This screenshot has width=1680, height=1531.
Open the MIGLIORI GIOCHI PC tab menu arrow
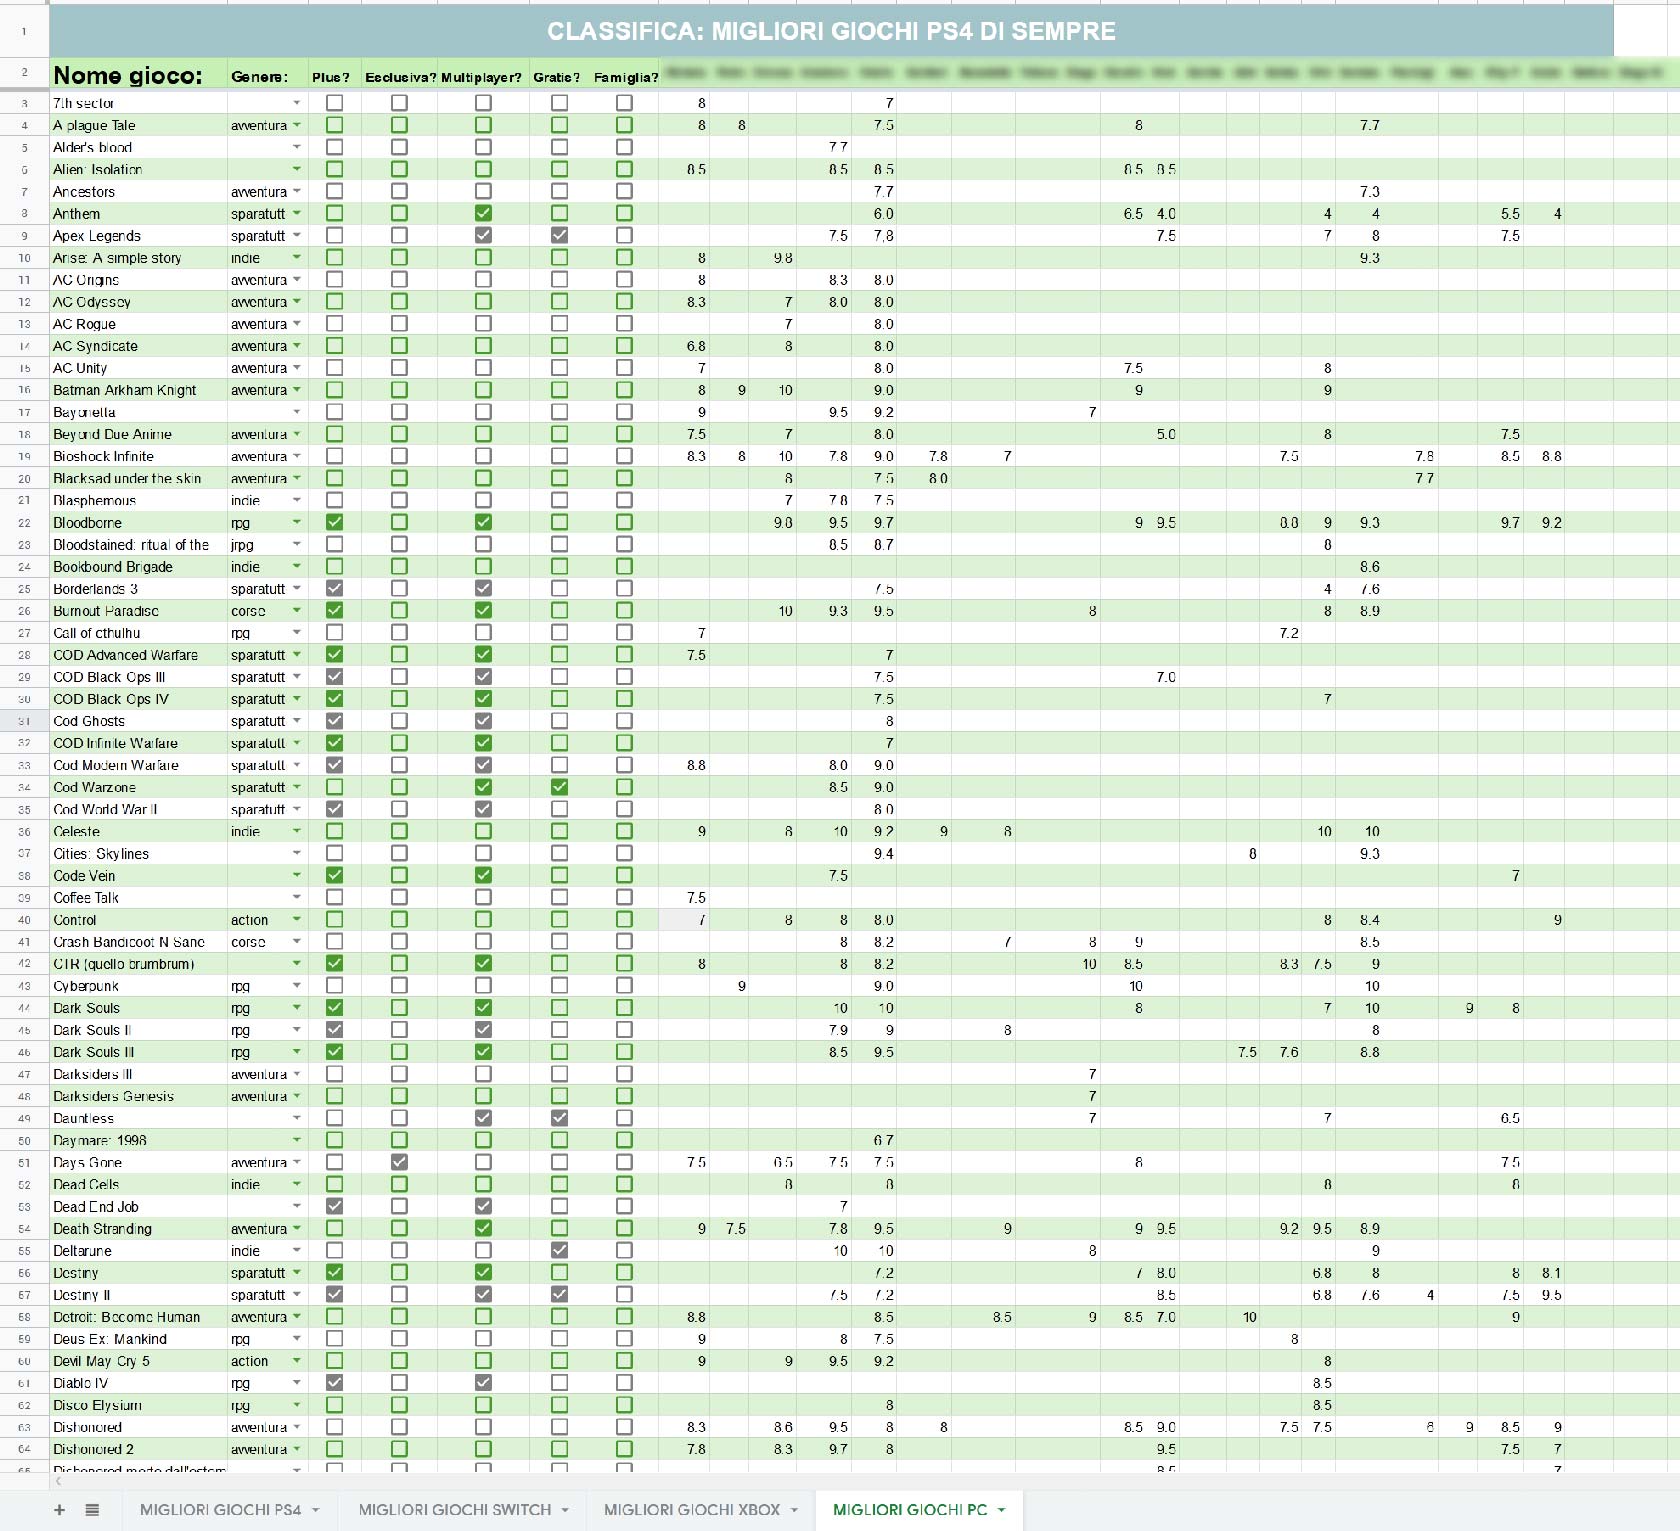coord(1002,1510)
